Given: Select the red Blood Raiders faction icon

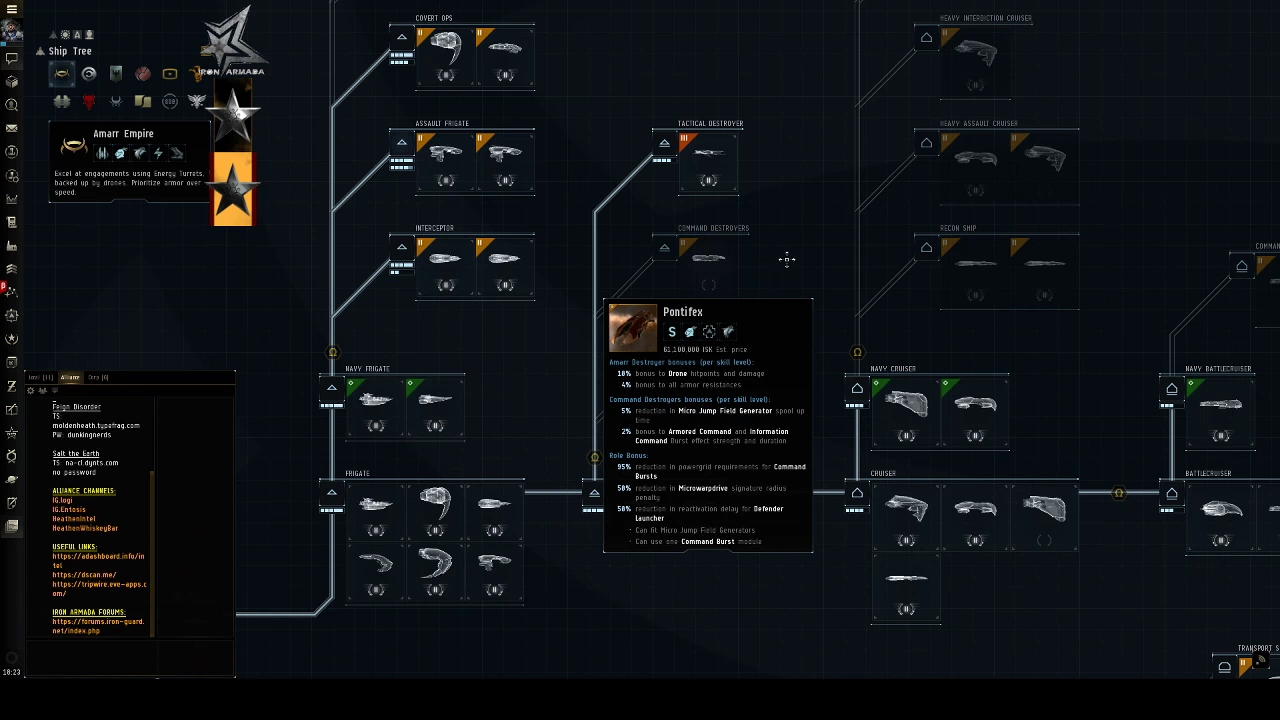Looking at the screenshot, I should pos(89,101).
